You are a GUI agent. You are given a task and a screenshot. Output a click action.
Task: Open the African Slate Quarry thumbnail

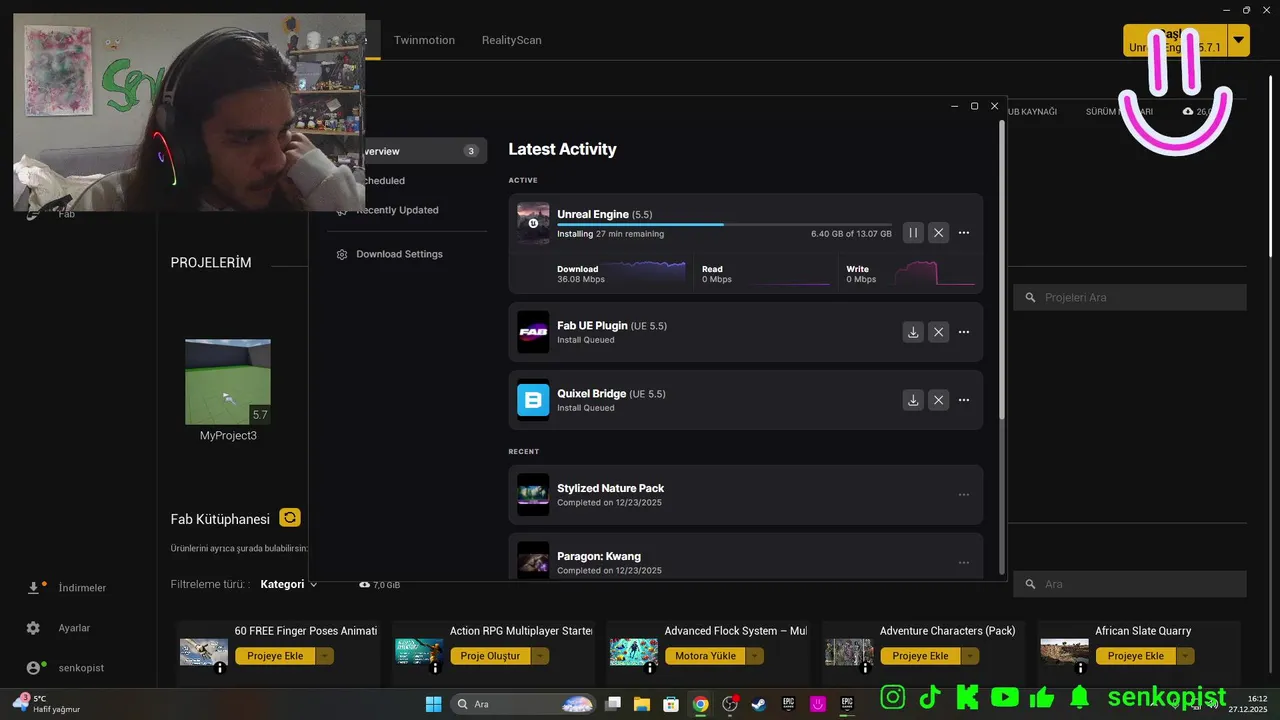(1064, 652)
